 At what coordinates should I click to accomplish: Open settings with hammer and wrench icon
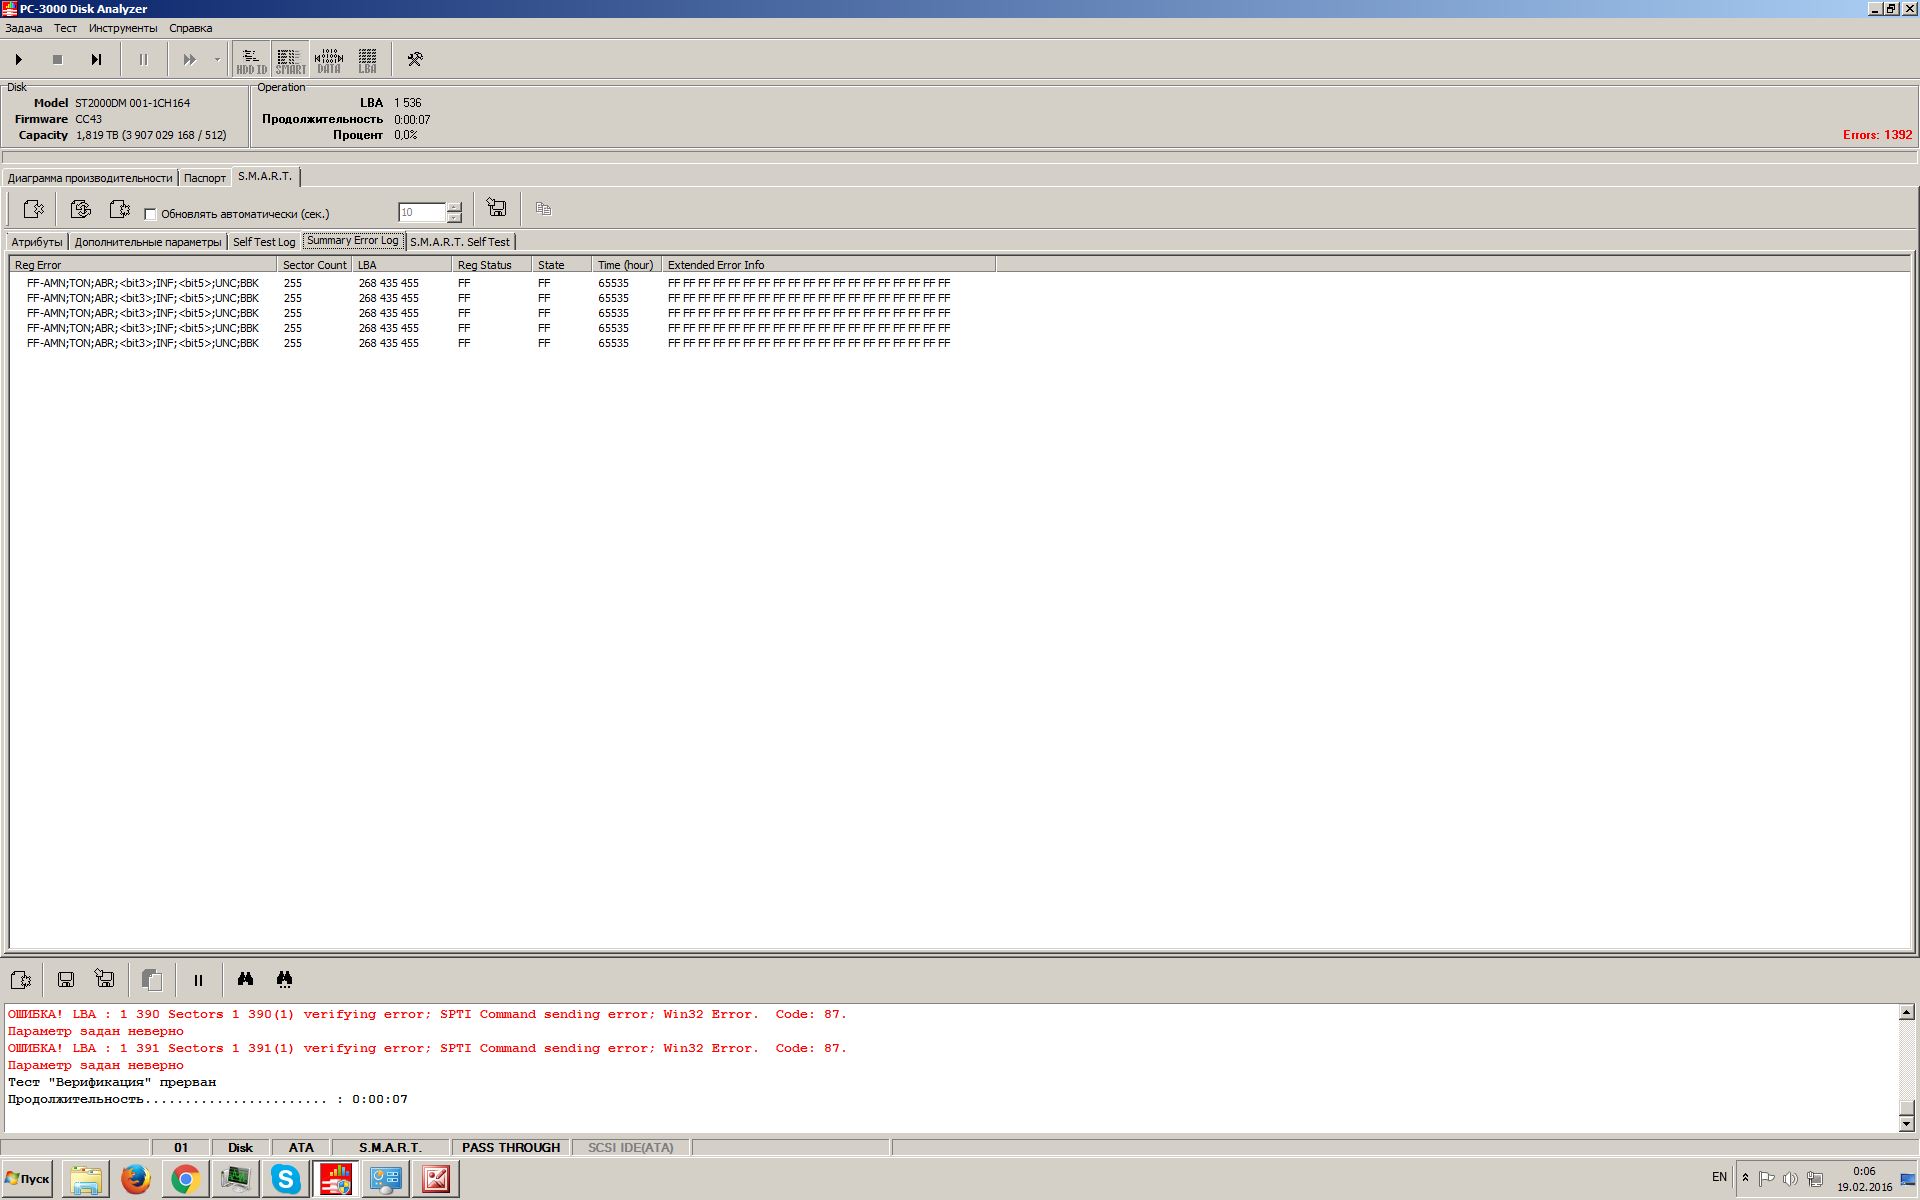click(x=415, y=60)
